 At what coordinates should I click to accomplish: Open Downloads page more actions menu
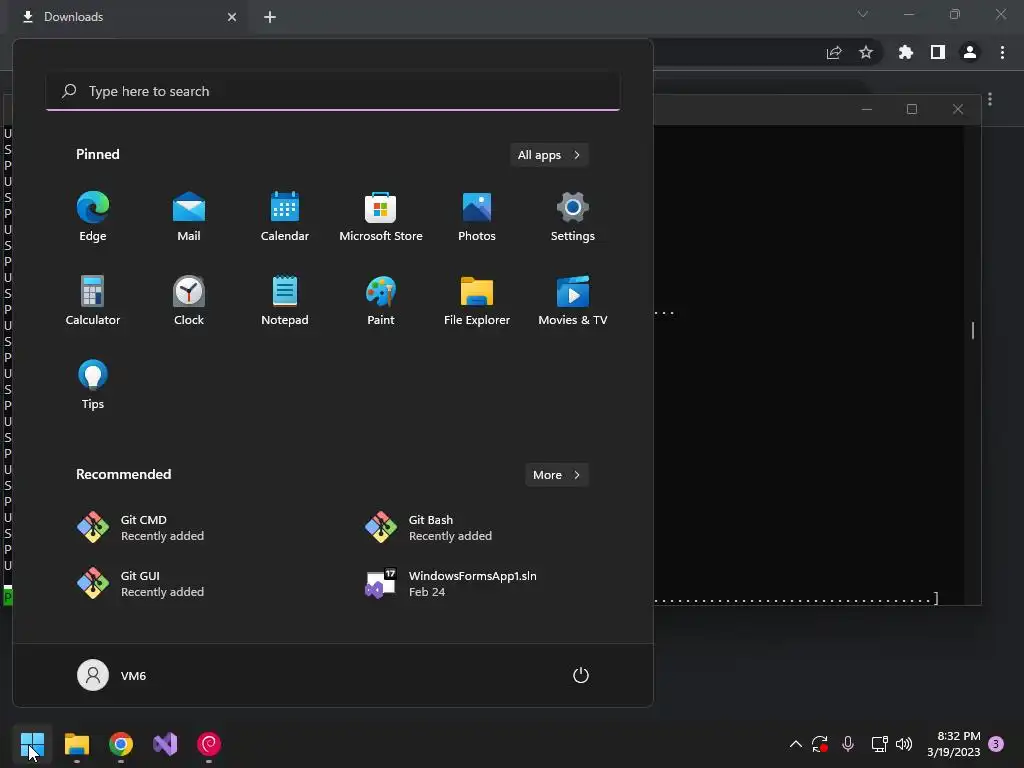(x=991, y=99)
